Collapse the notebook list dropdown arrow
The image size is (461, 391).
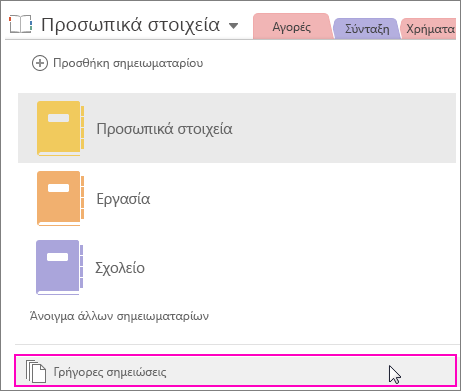click(234, 26)
